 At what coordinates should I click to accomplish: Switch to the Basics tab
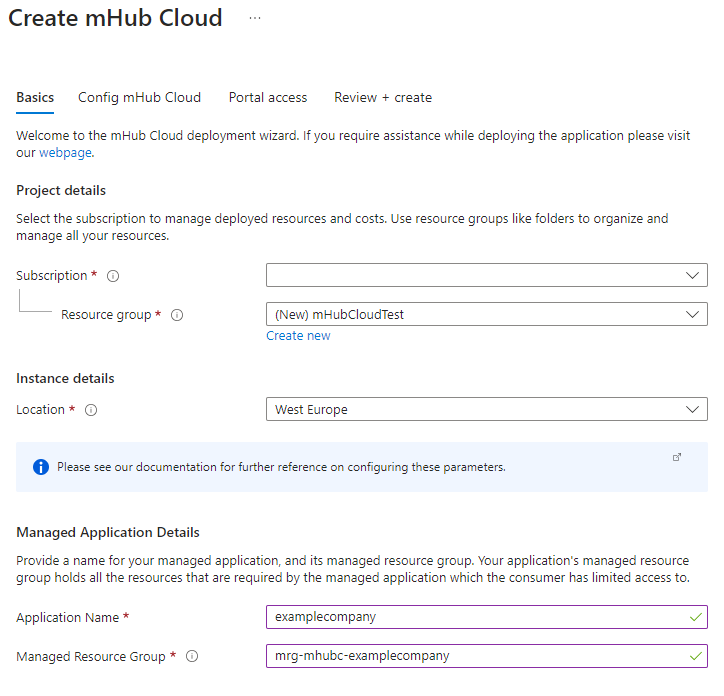pyautogui.click(x=35, y=97)
